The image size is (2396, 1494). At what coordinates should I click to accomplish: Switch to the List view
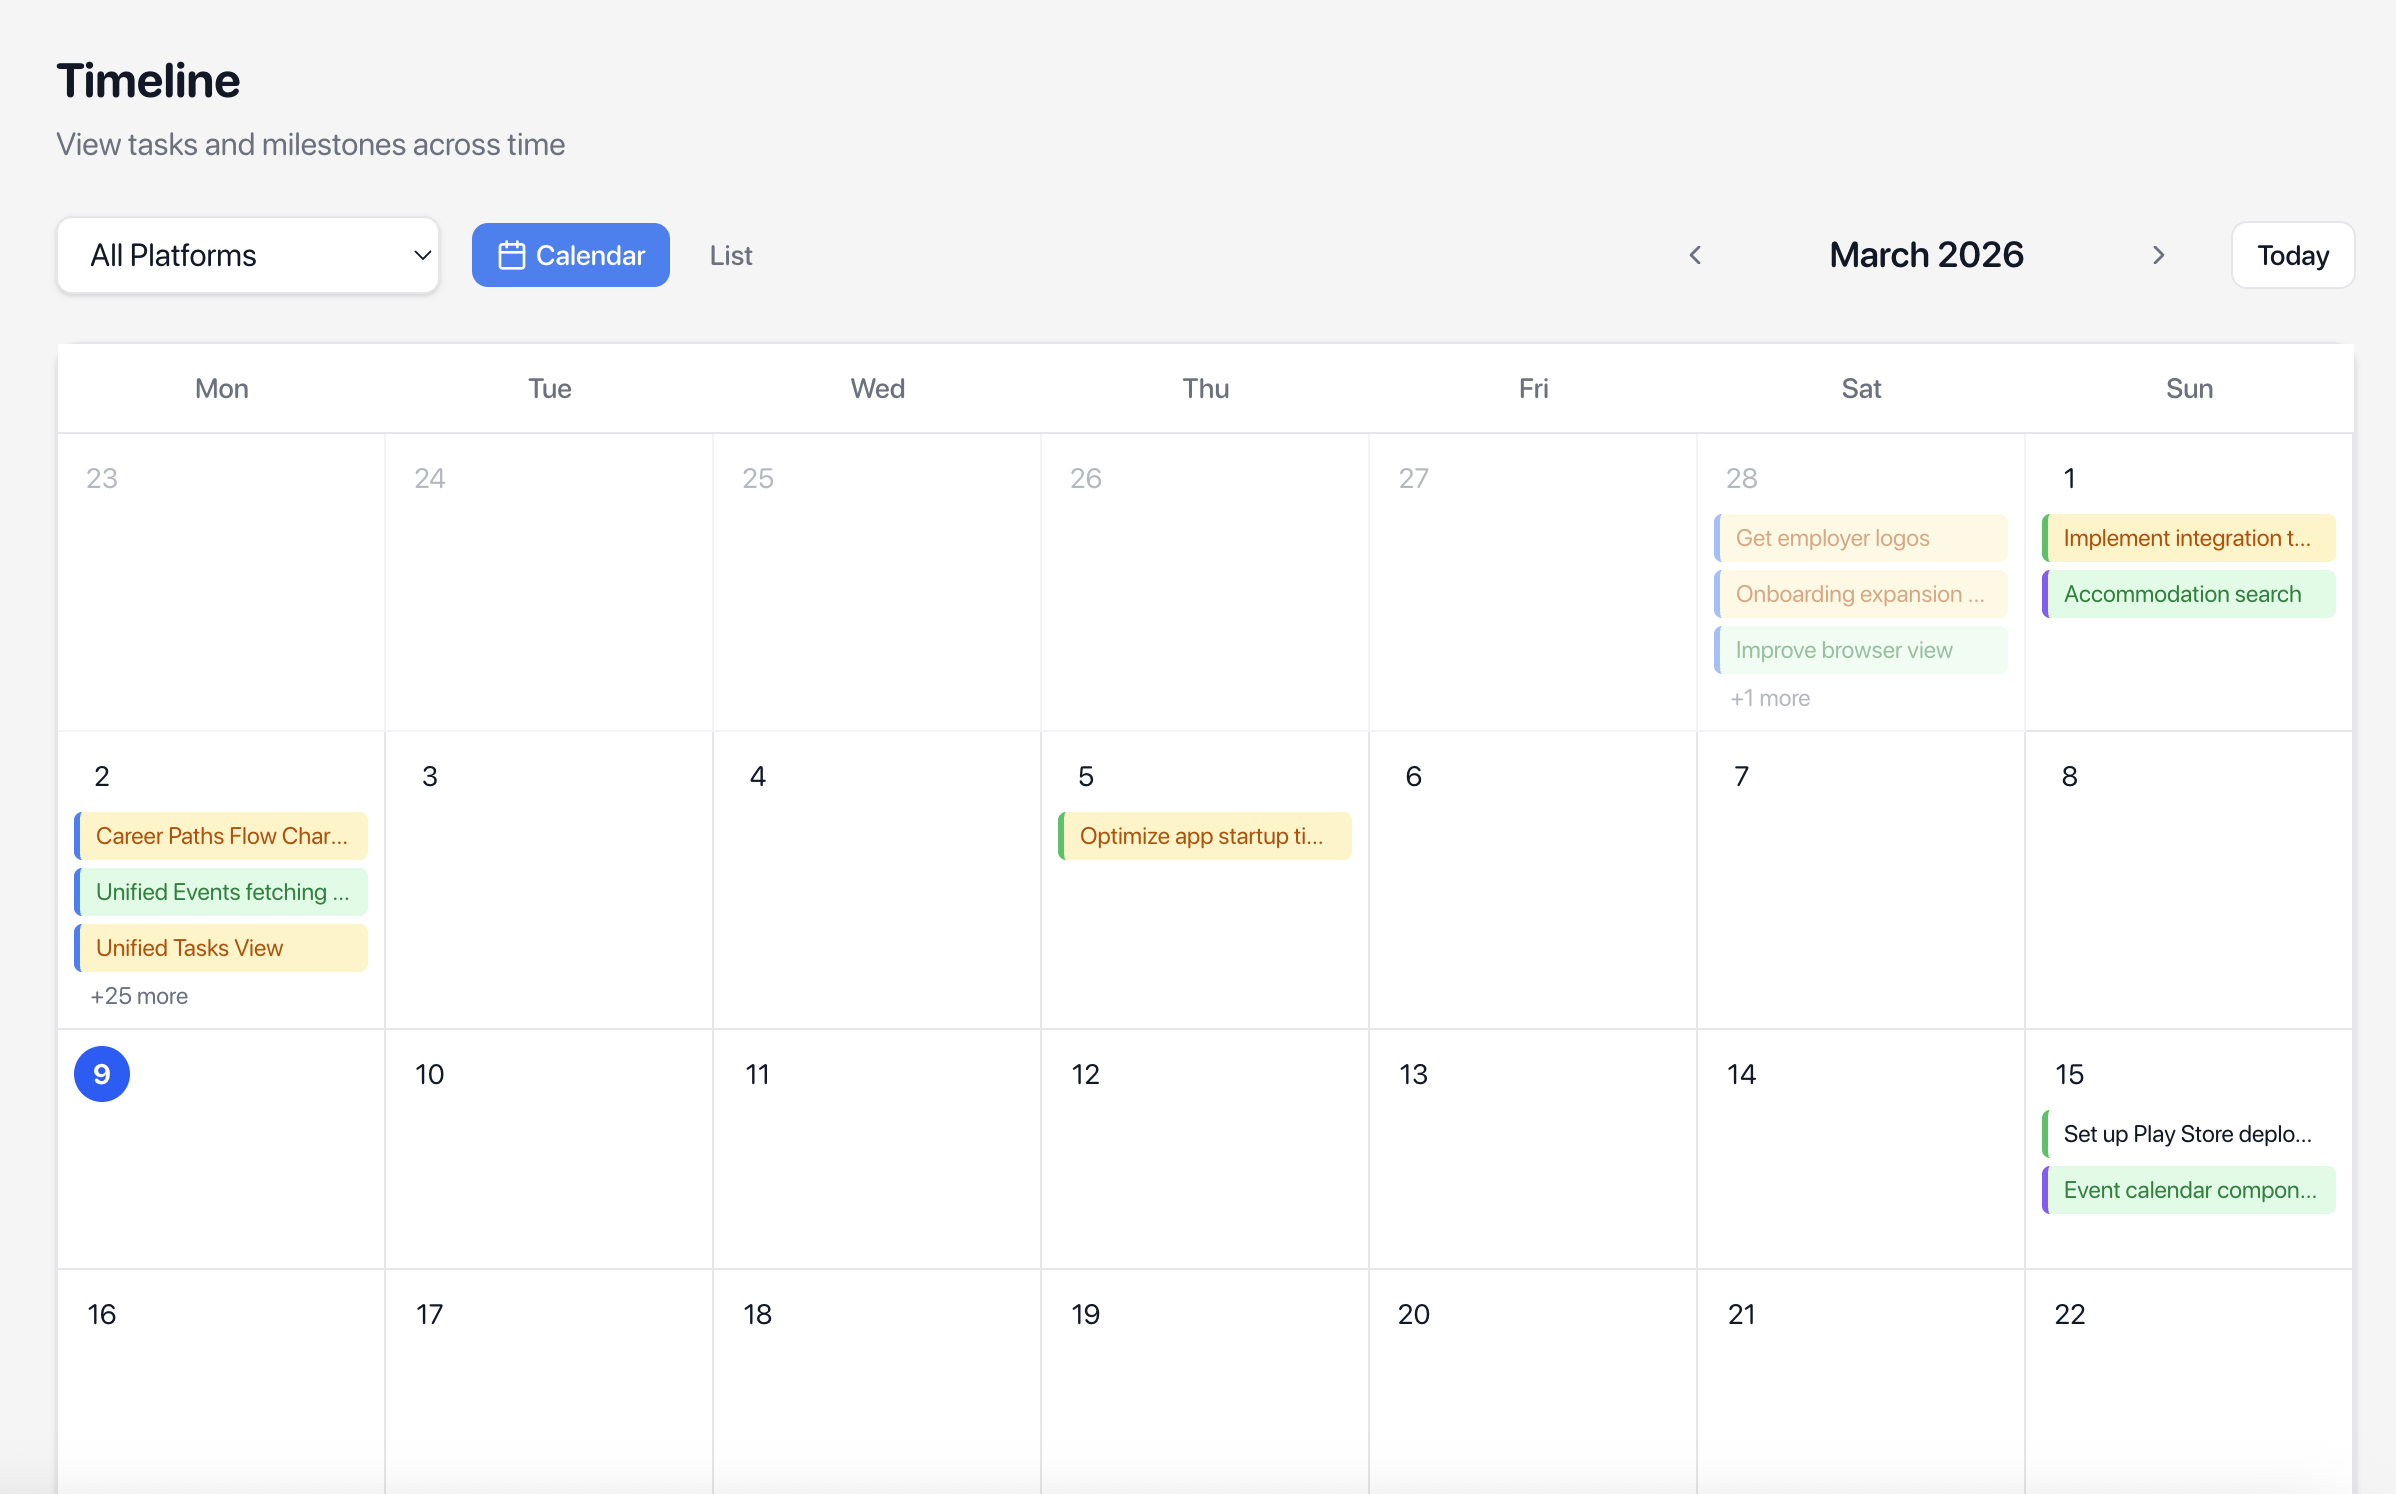[730, 255]
